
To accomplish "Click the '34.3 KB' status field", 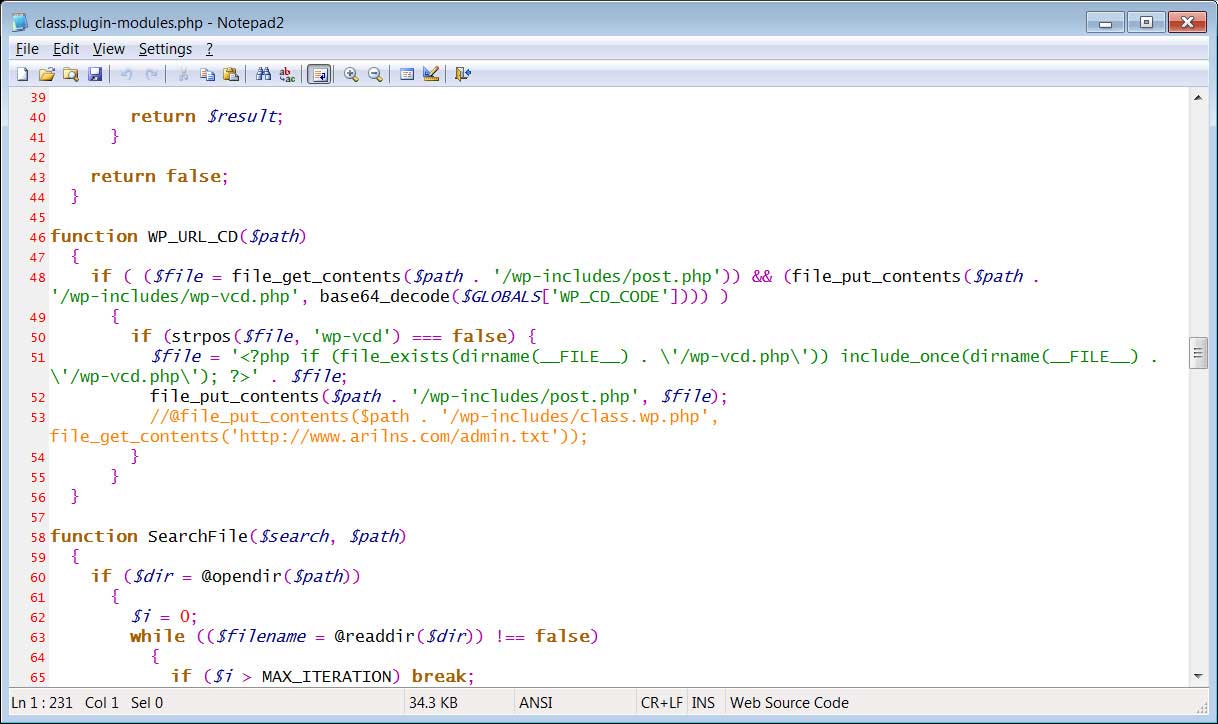I will (x=433, y=703).
